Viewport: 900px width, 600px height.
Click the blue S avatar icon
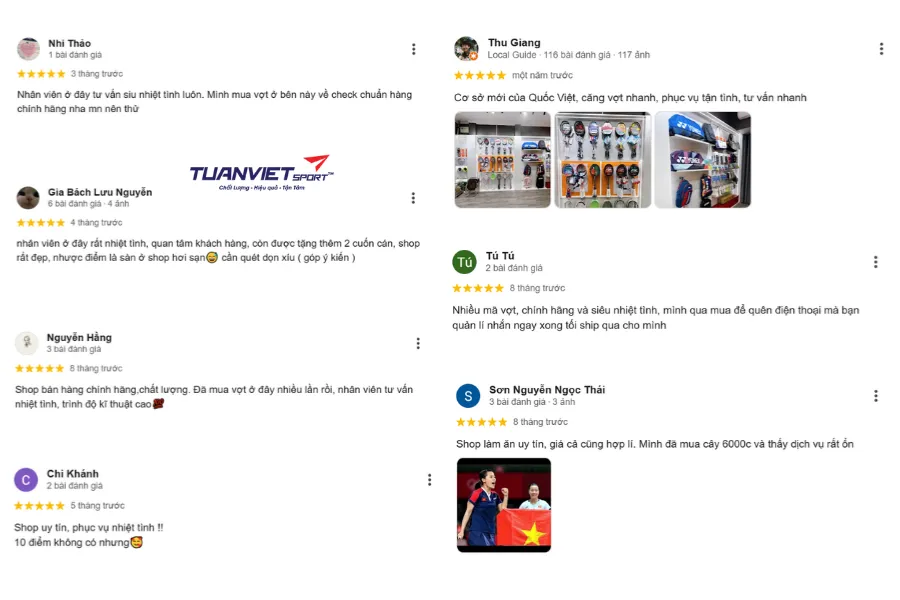468,396
